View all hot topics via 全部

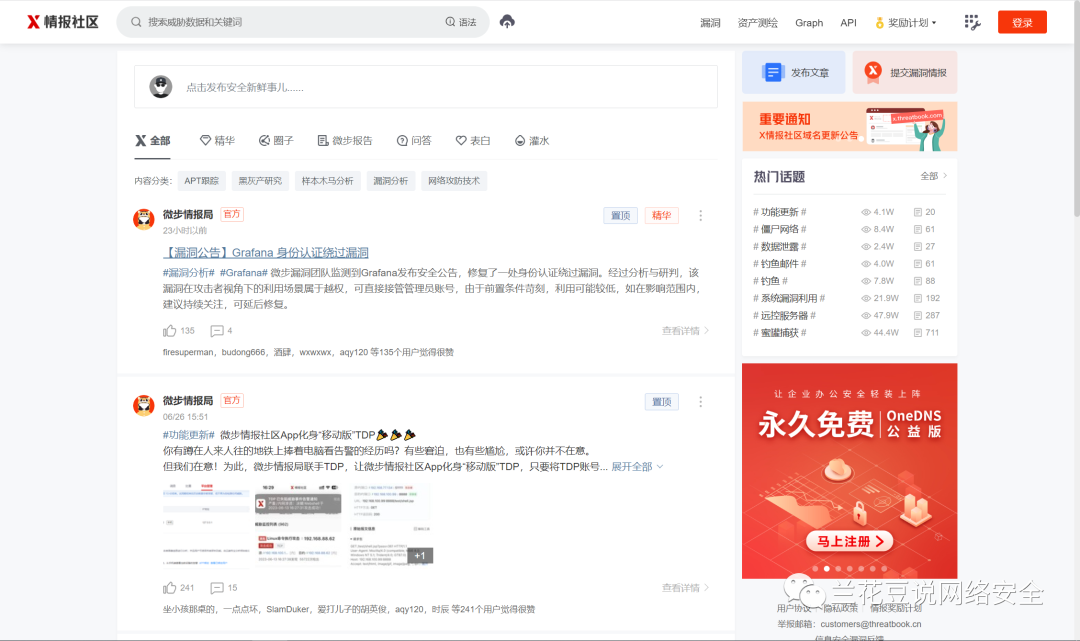(933, 176)
